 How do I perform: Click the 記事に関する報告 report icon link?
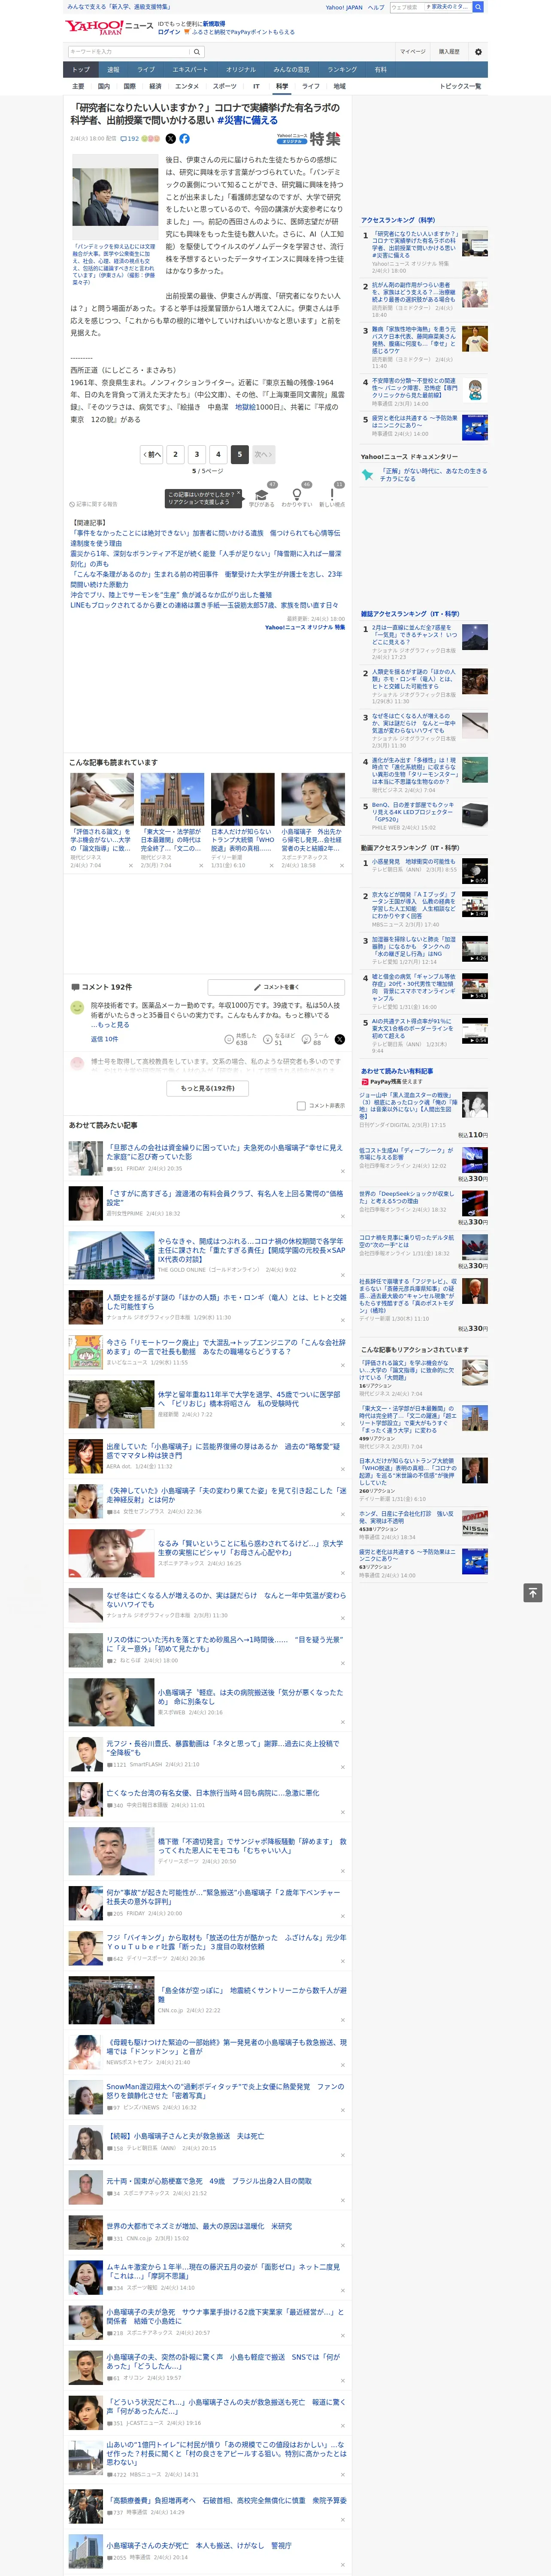coord(94,504)
